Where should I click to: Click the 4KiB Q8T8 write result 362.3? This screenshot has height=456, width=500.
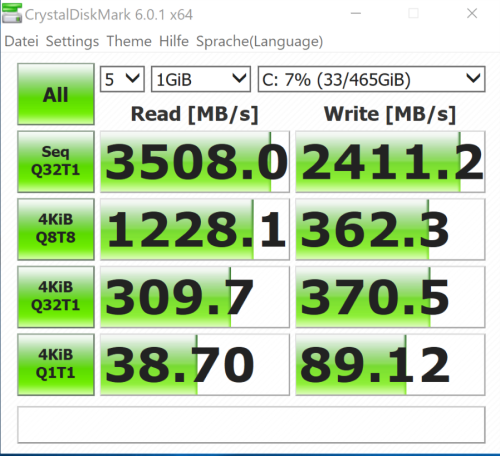390,229
